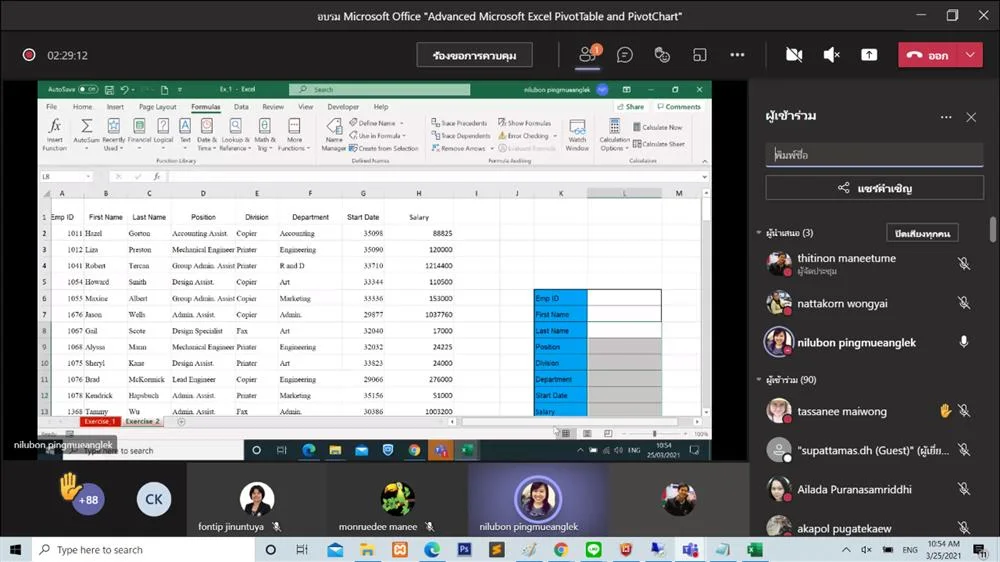Screen dimensions: 1000x562
Task: Open the Watch Window icon
Action: [x=577, y=134]
